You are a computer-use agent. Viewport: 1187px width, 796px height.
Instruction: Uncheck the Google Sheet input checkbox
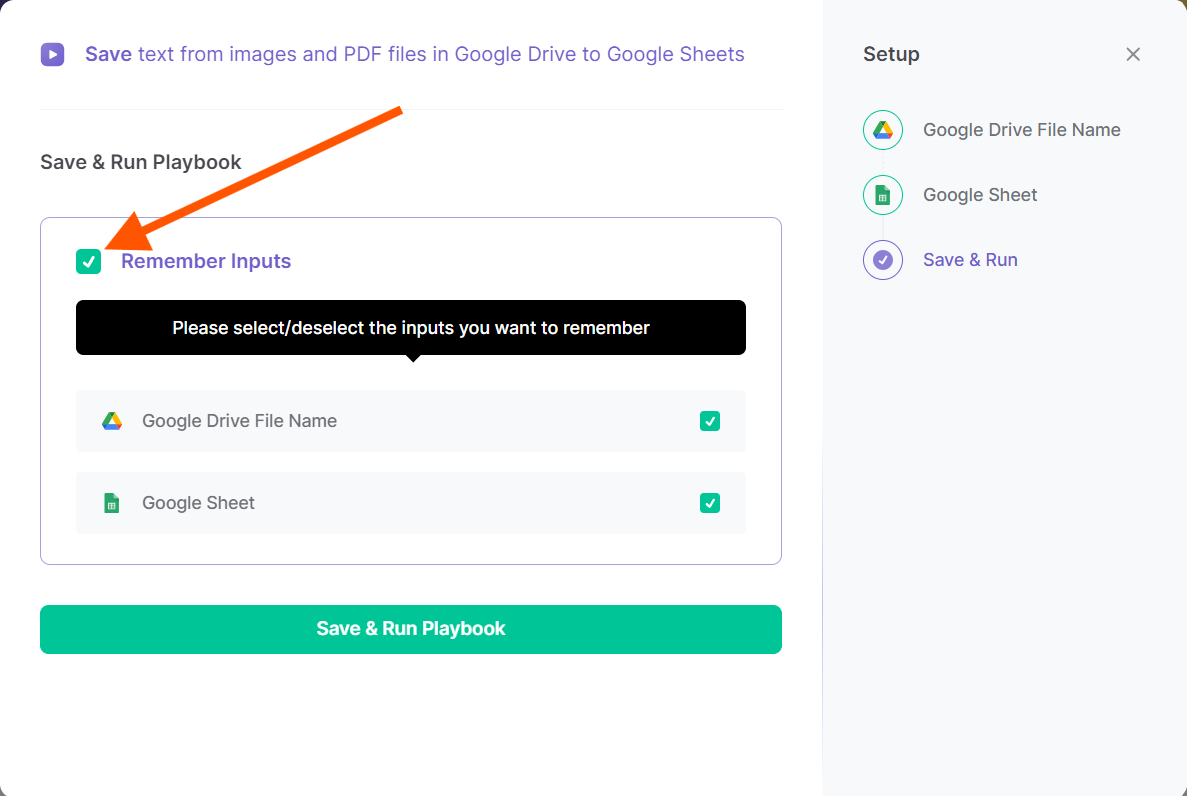click(x=710, y=503)
